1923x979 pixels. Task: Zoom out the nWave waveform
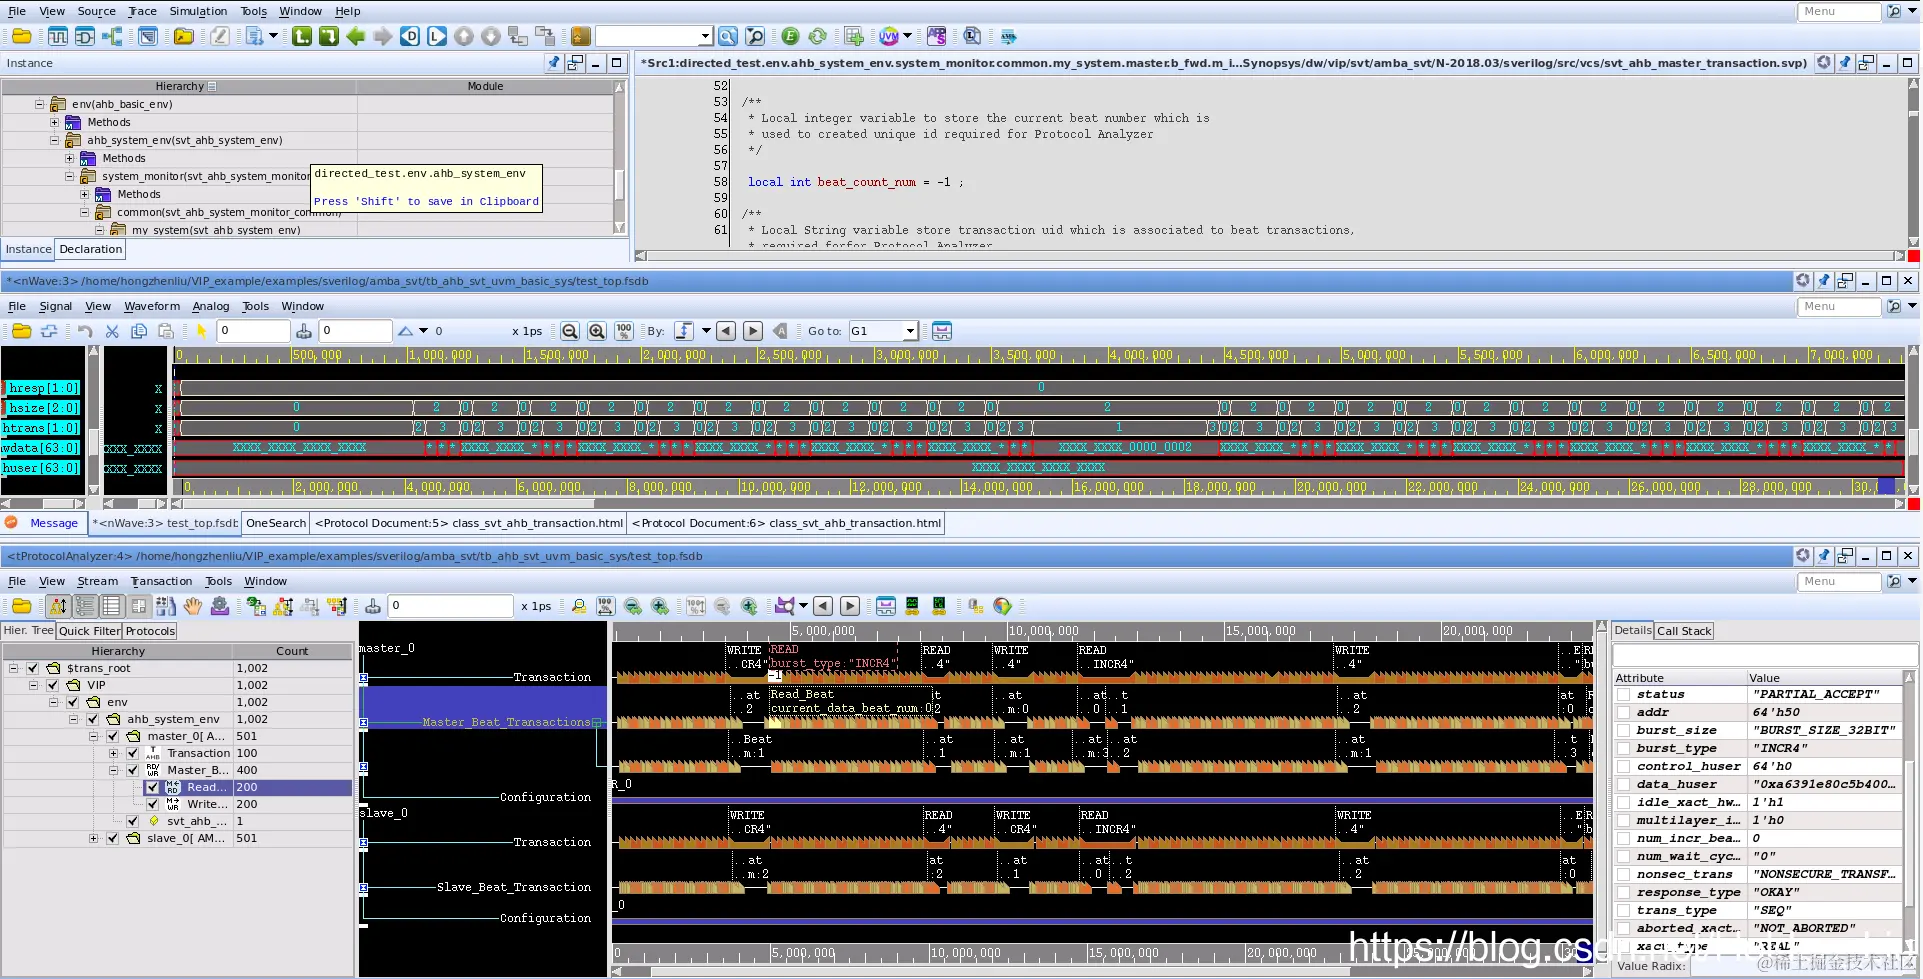coord(570,331)
